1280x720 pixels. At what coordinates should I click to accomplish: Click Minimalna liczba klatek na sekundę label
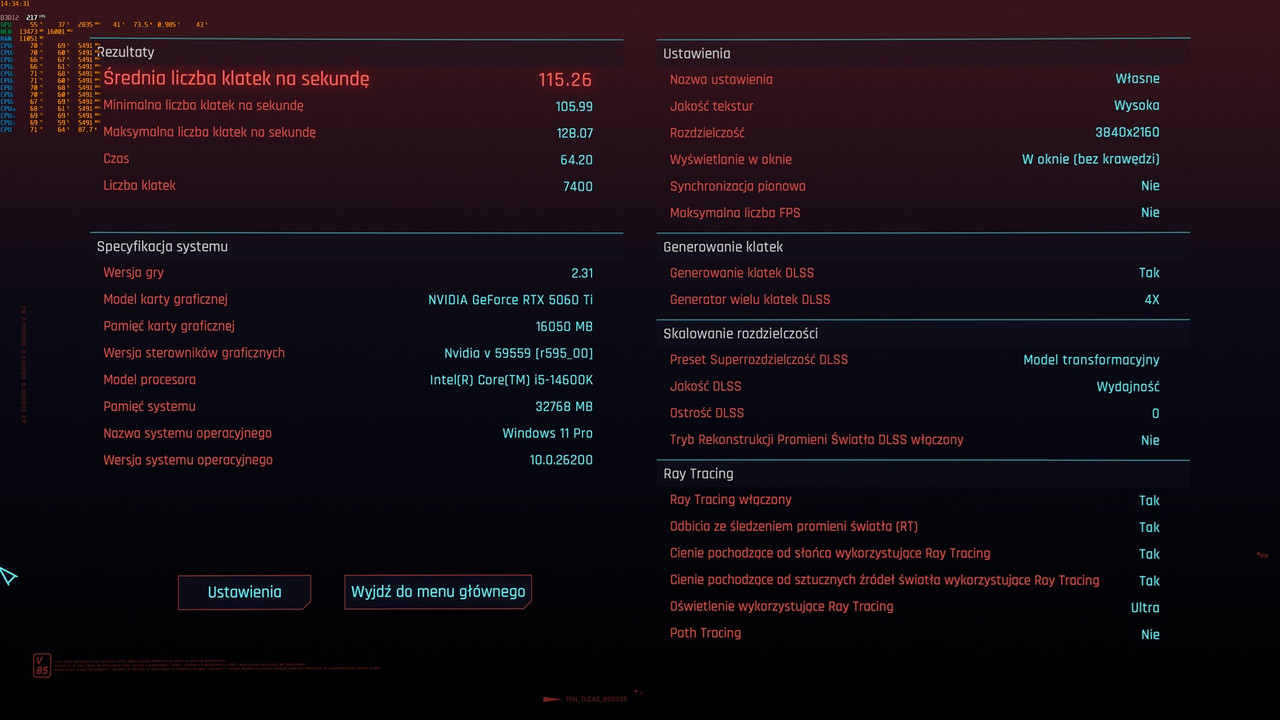203,105
